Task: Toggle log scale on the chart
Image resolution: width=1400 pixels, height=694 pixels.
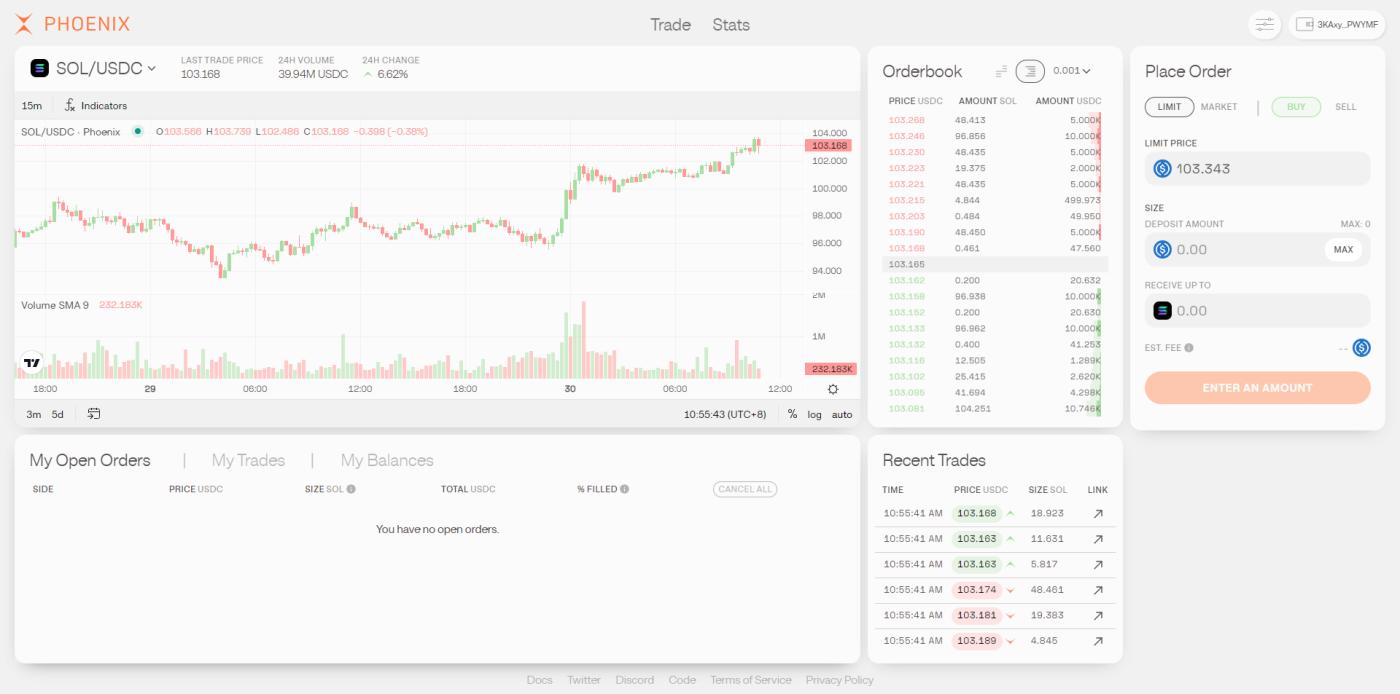Action: [814, 414]
